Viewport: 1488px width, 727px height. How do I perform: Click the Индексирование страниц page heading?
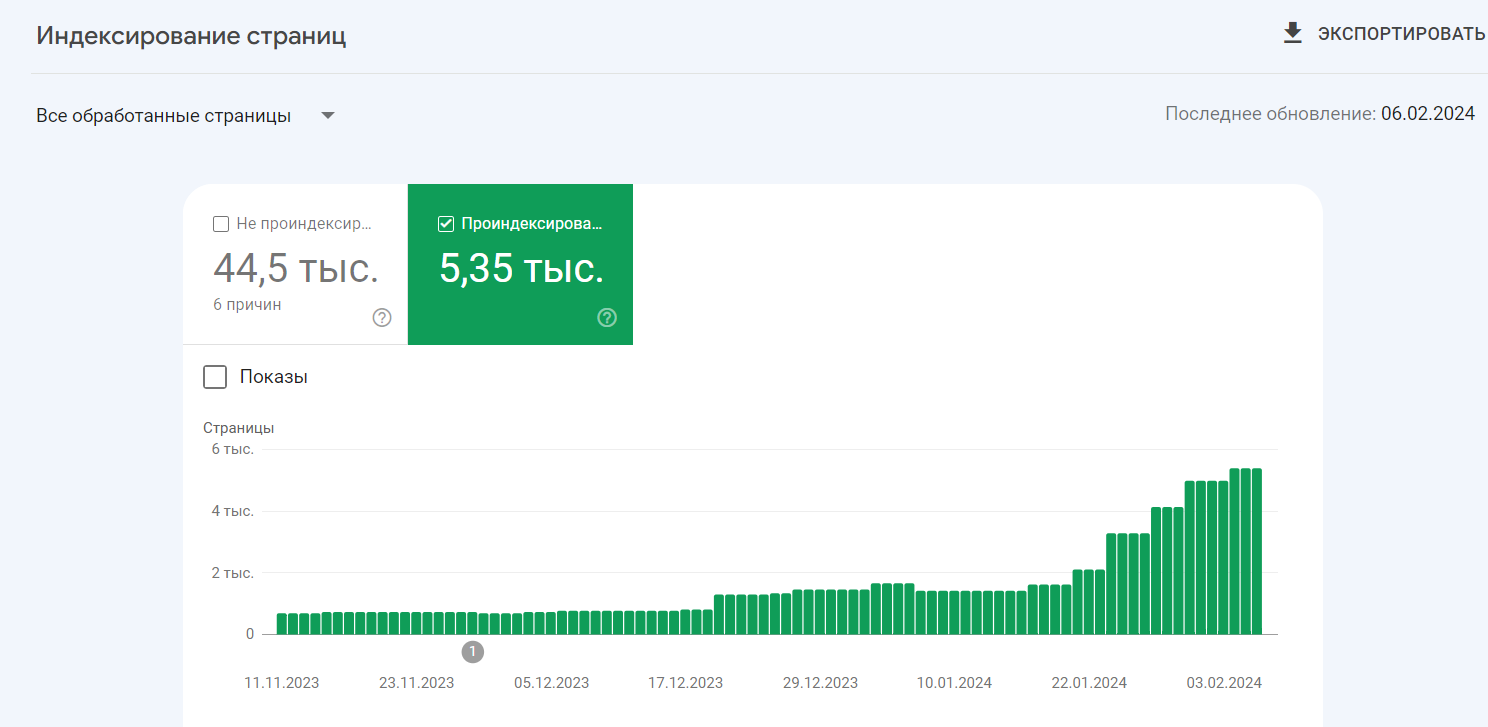(191, 36)
